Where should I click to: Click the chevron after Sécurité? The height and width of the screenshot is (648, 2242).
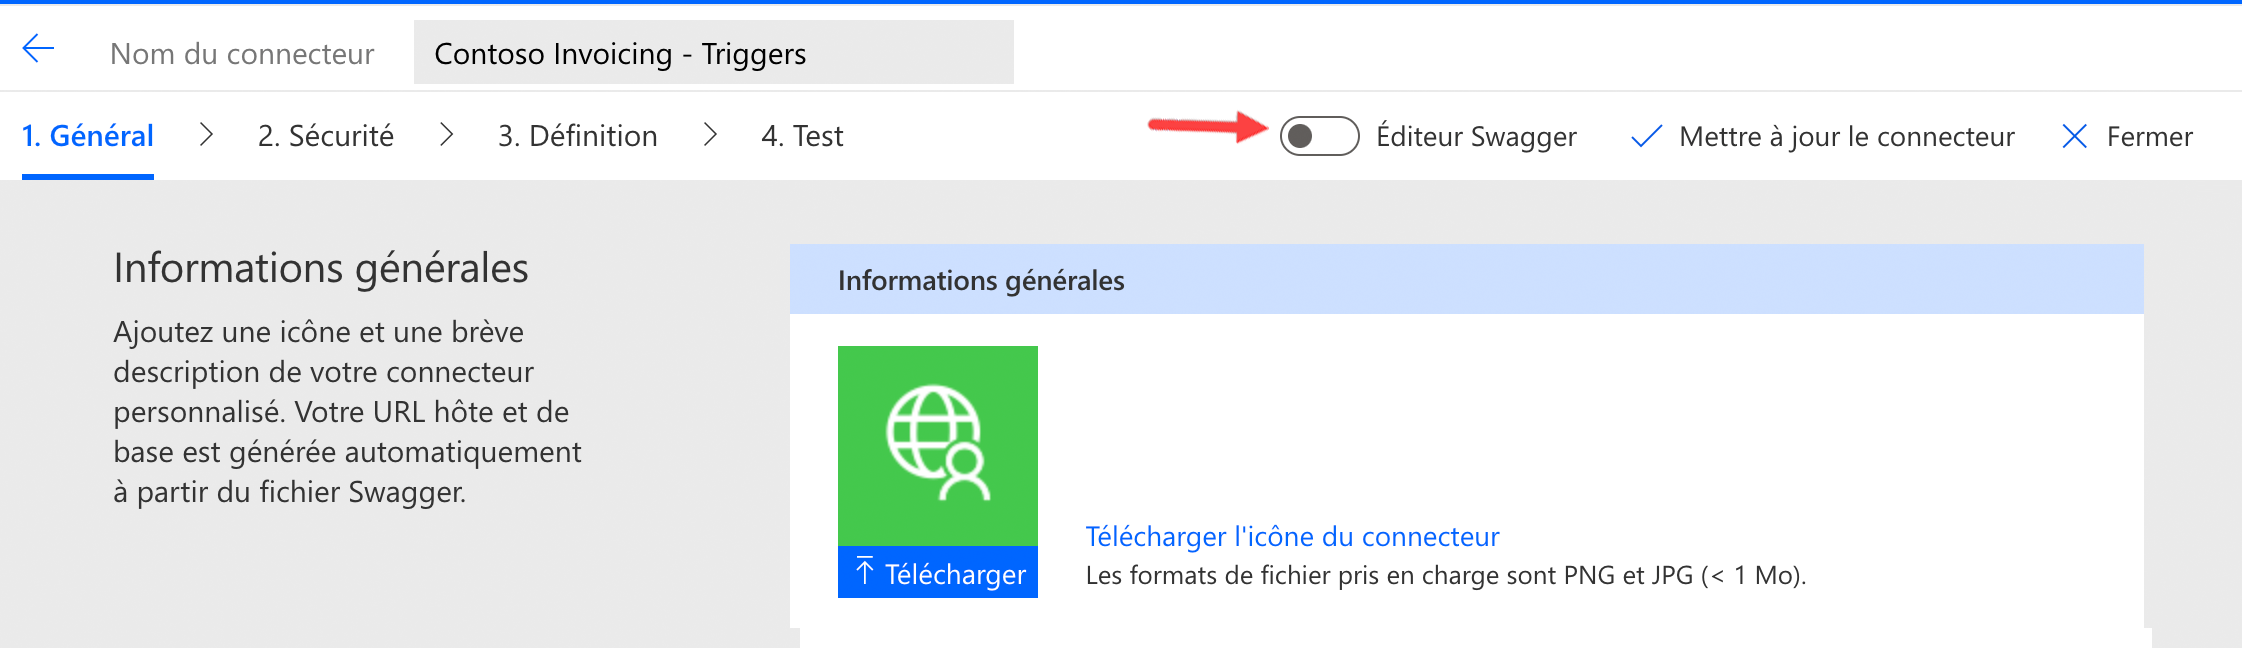tap(446, 135)
